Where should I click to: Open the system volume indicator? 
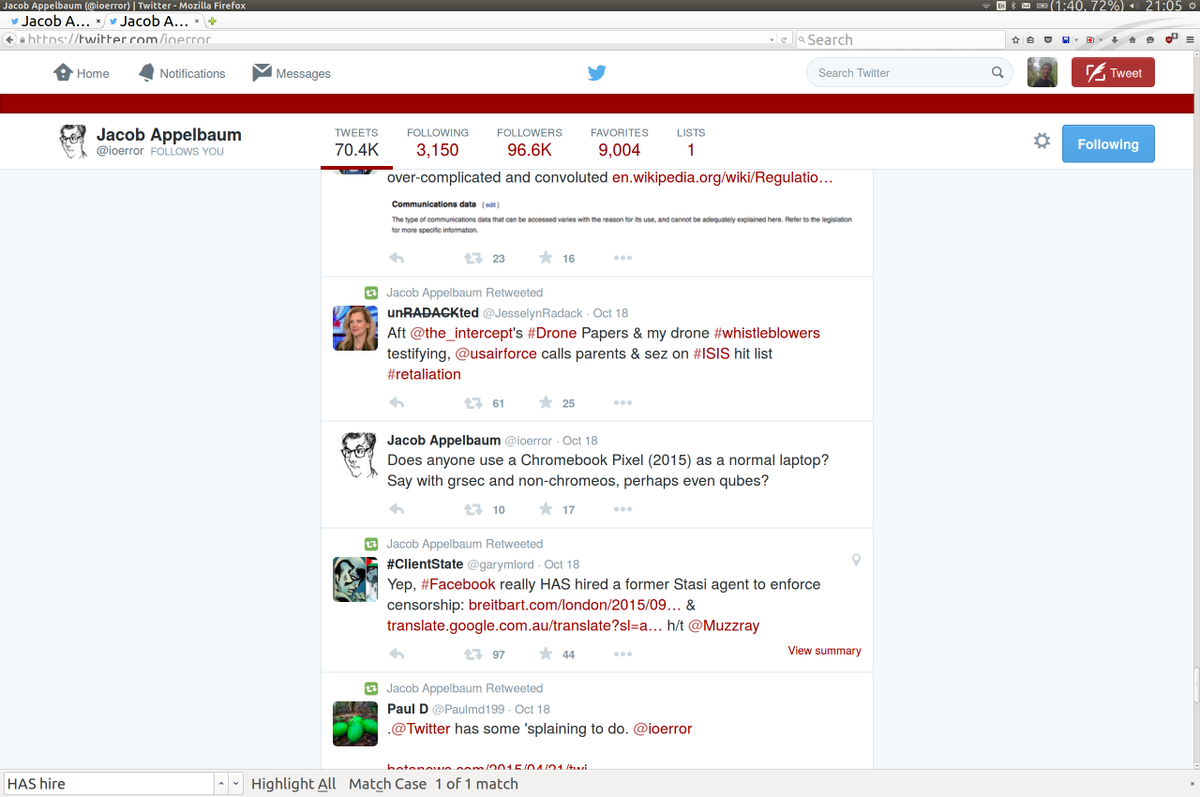[x=1133, y=6]
